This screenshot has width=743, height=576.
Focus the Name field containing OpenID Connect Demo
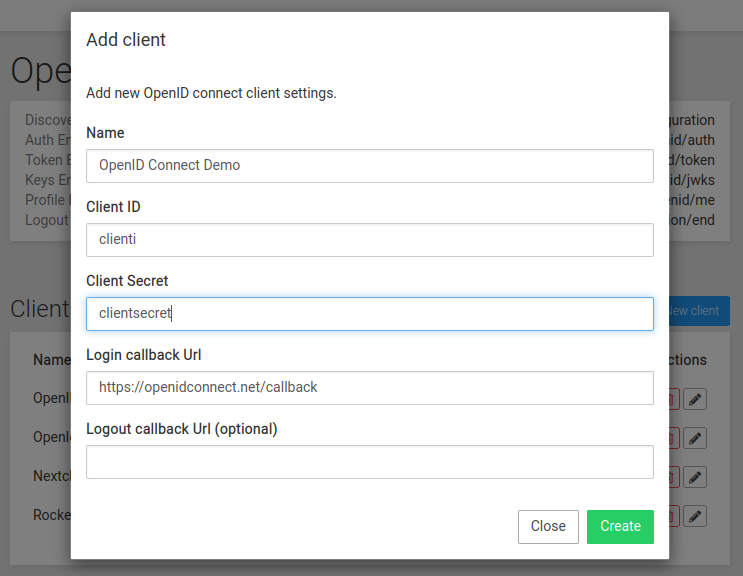[x=369, y=166]
